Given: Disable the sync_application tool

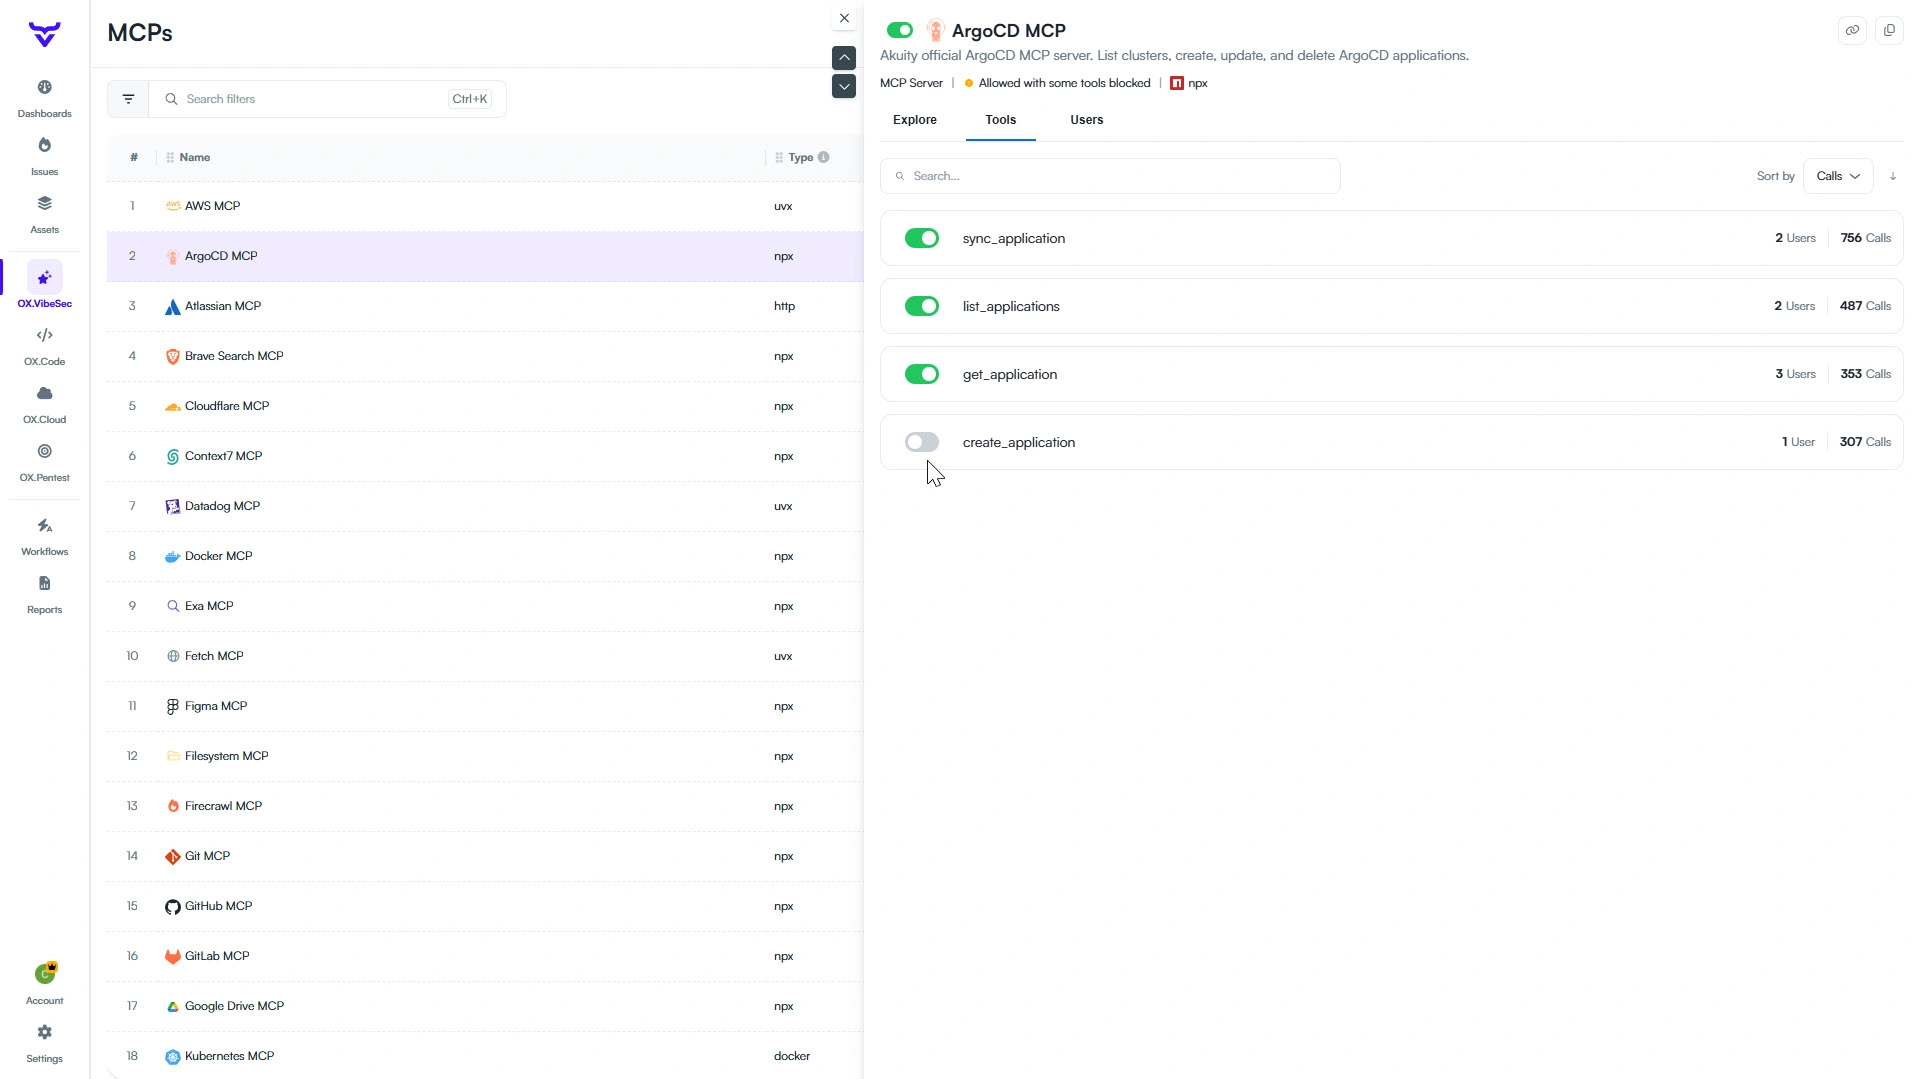Looking at the screenshot, I should 922,238.
